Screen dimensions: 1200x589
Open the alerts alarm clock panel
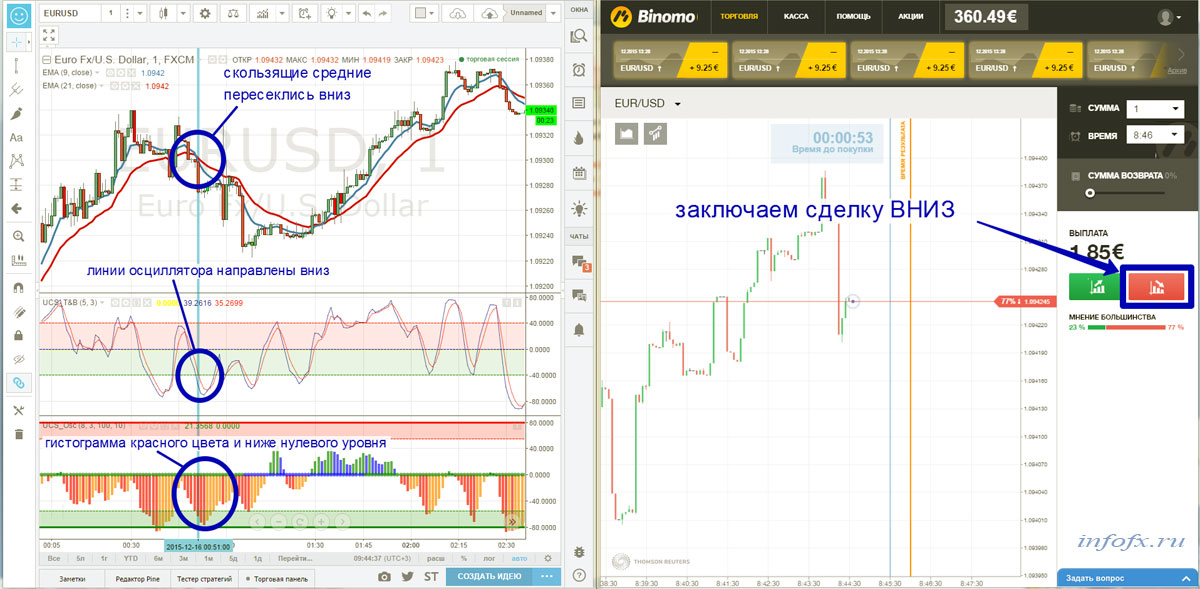click(578, 69)
